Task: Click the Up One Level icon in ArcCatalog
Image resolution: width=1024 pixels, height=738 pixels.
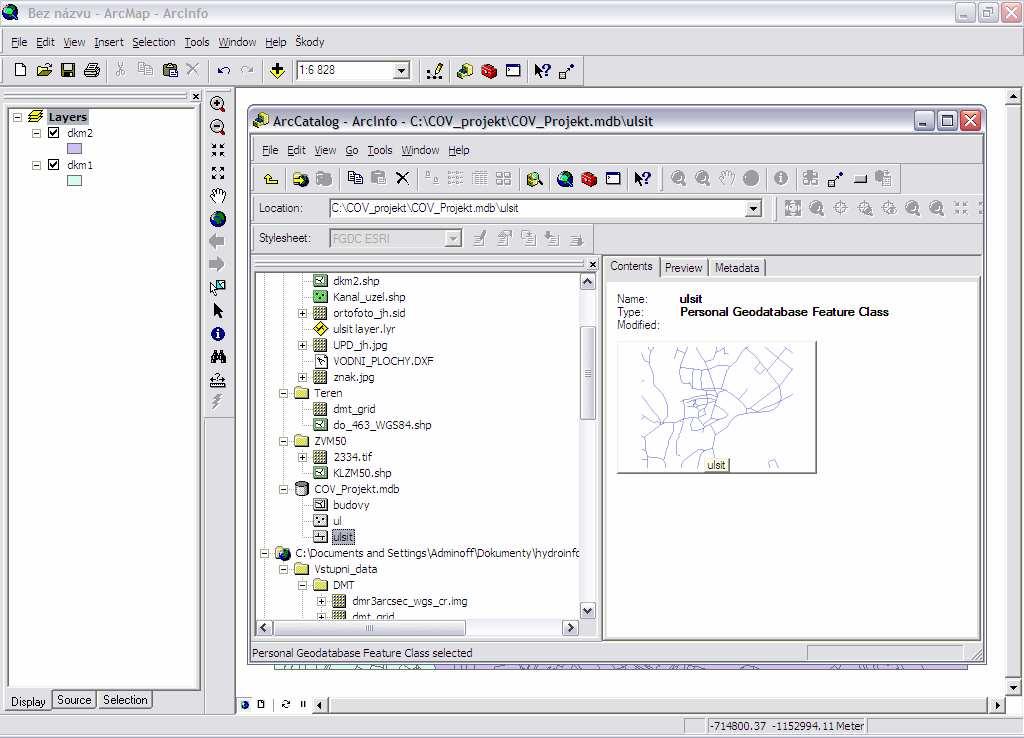Action: pos(271,178)
